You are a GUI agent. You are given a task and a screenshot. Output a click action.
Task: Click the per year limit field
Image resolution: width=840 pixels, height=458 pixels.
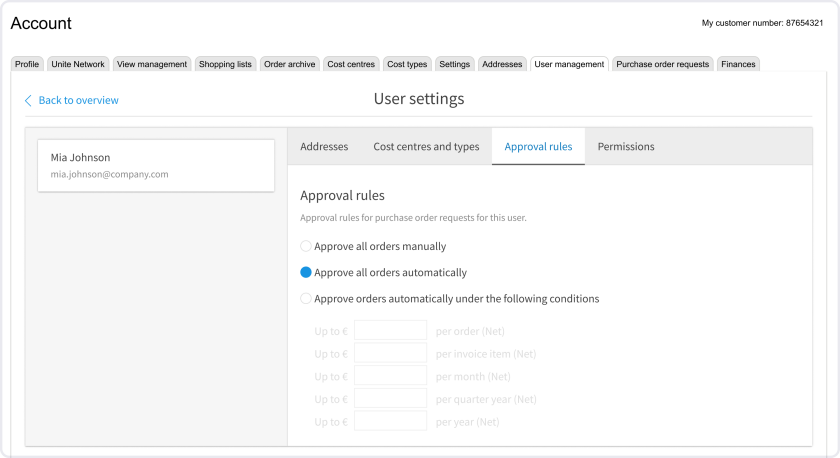coord(390,422)
